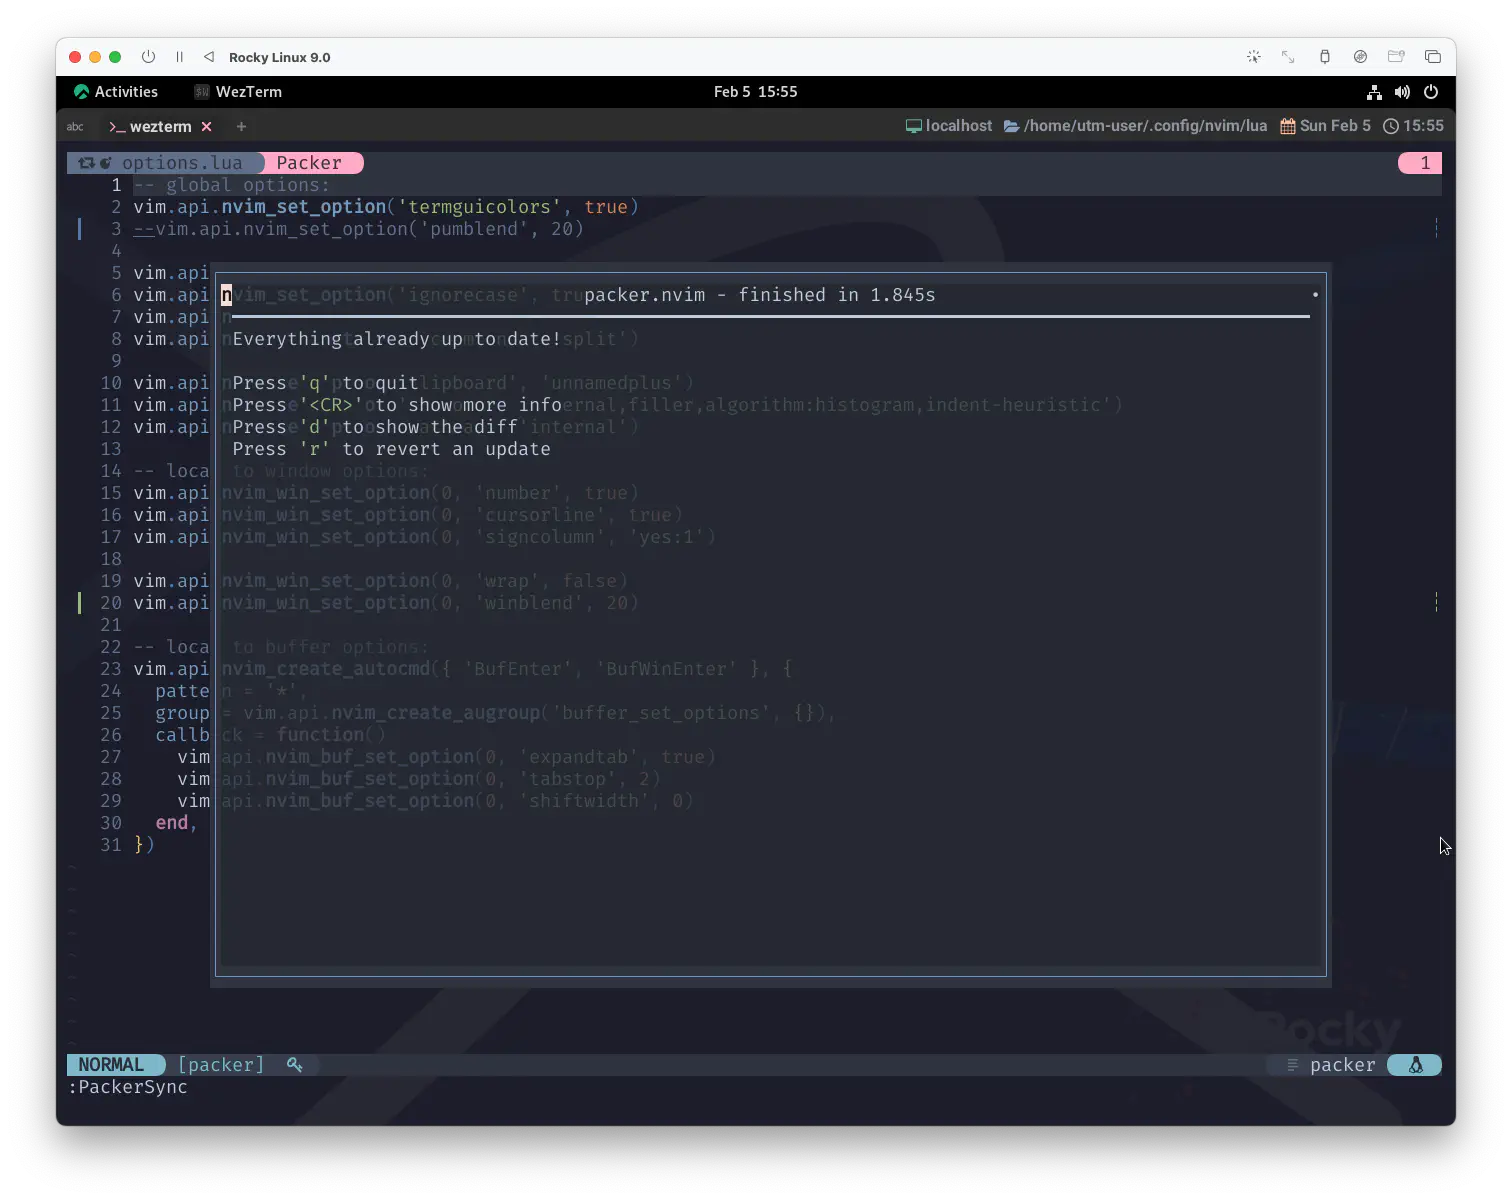Screen dimensions: 1512x1200
Task: Open the GNOME Activities overview
Action: pos(116,92)
